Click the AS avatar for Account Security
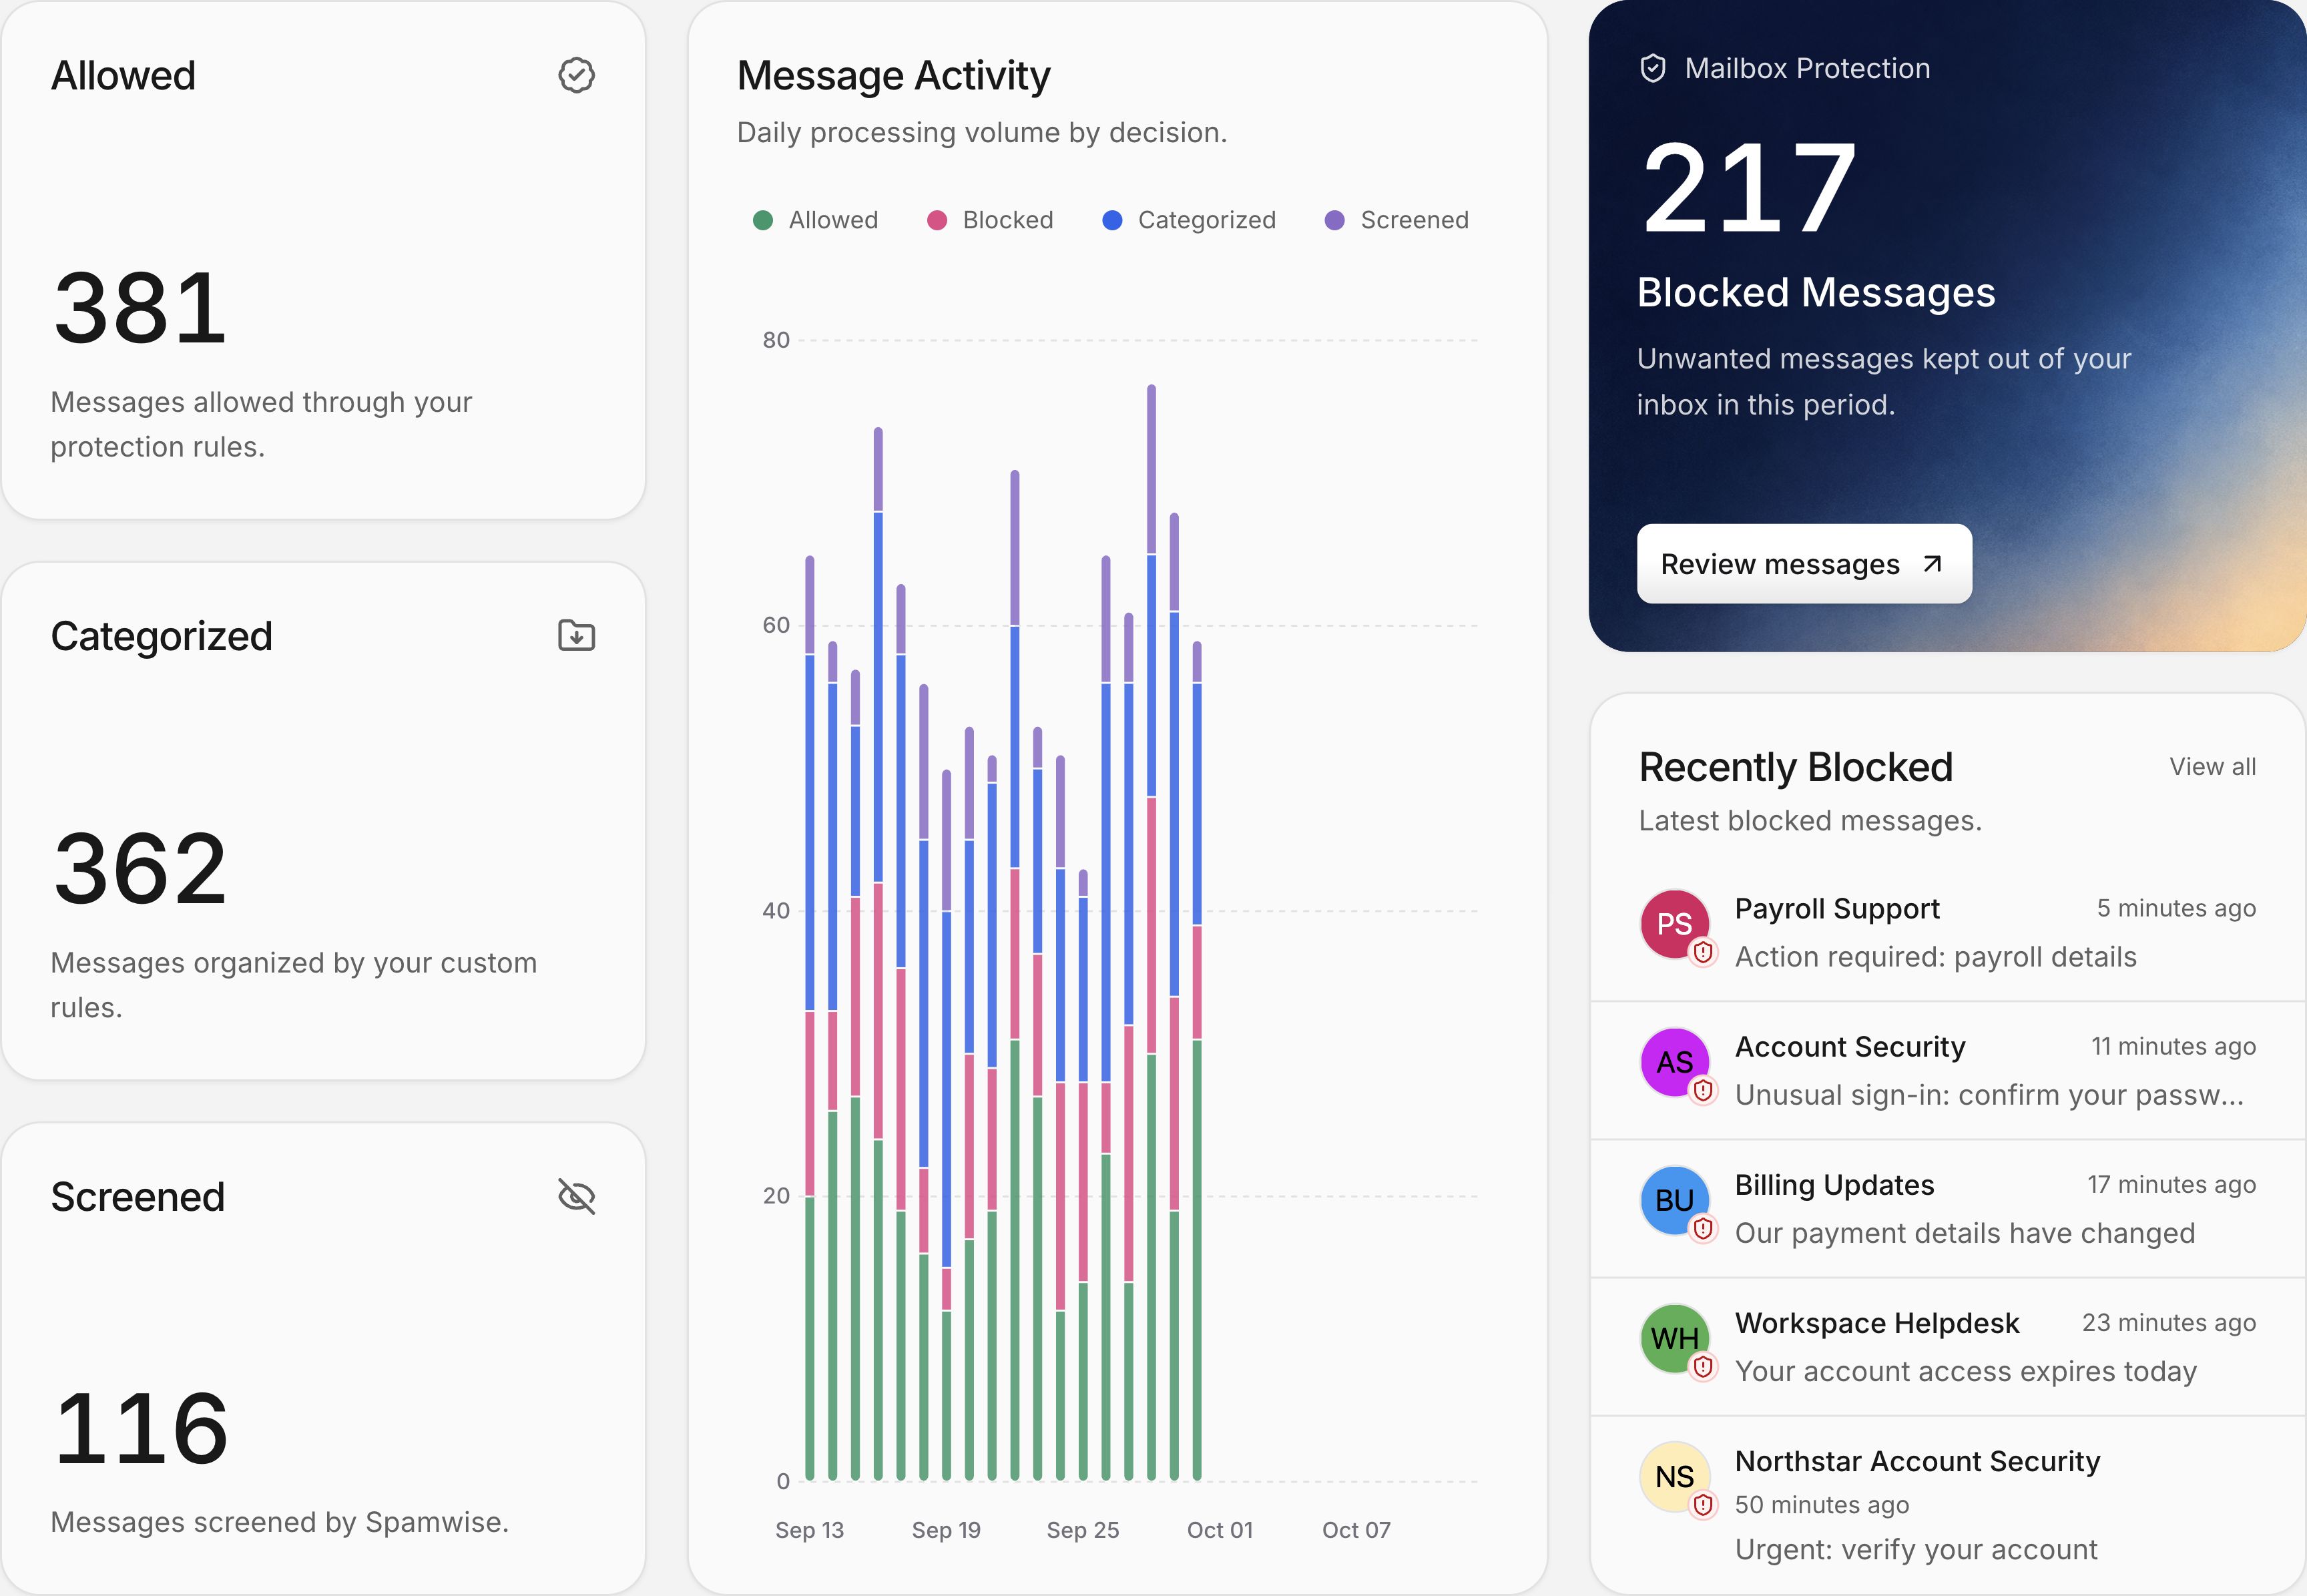Screen dimensions: 2307x1596 [x=1674, y=1061]
